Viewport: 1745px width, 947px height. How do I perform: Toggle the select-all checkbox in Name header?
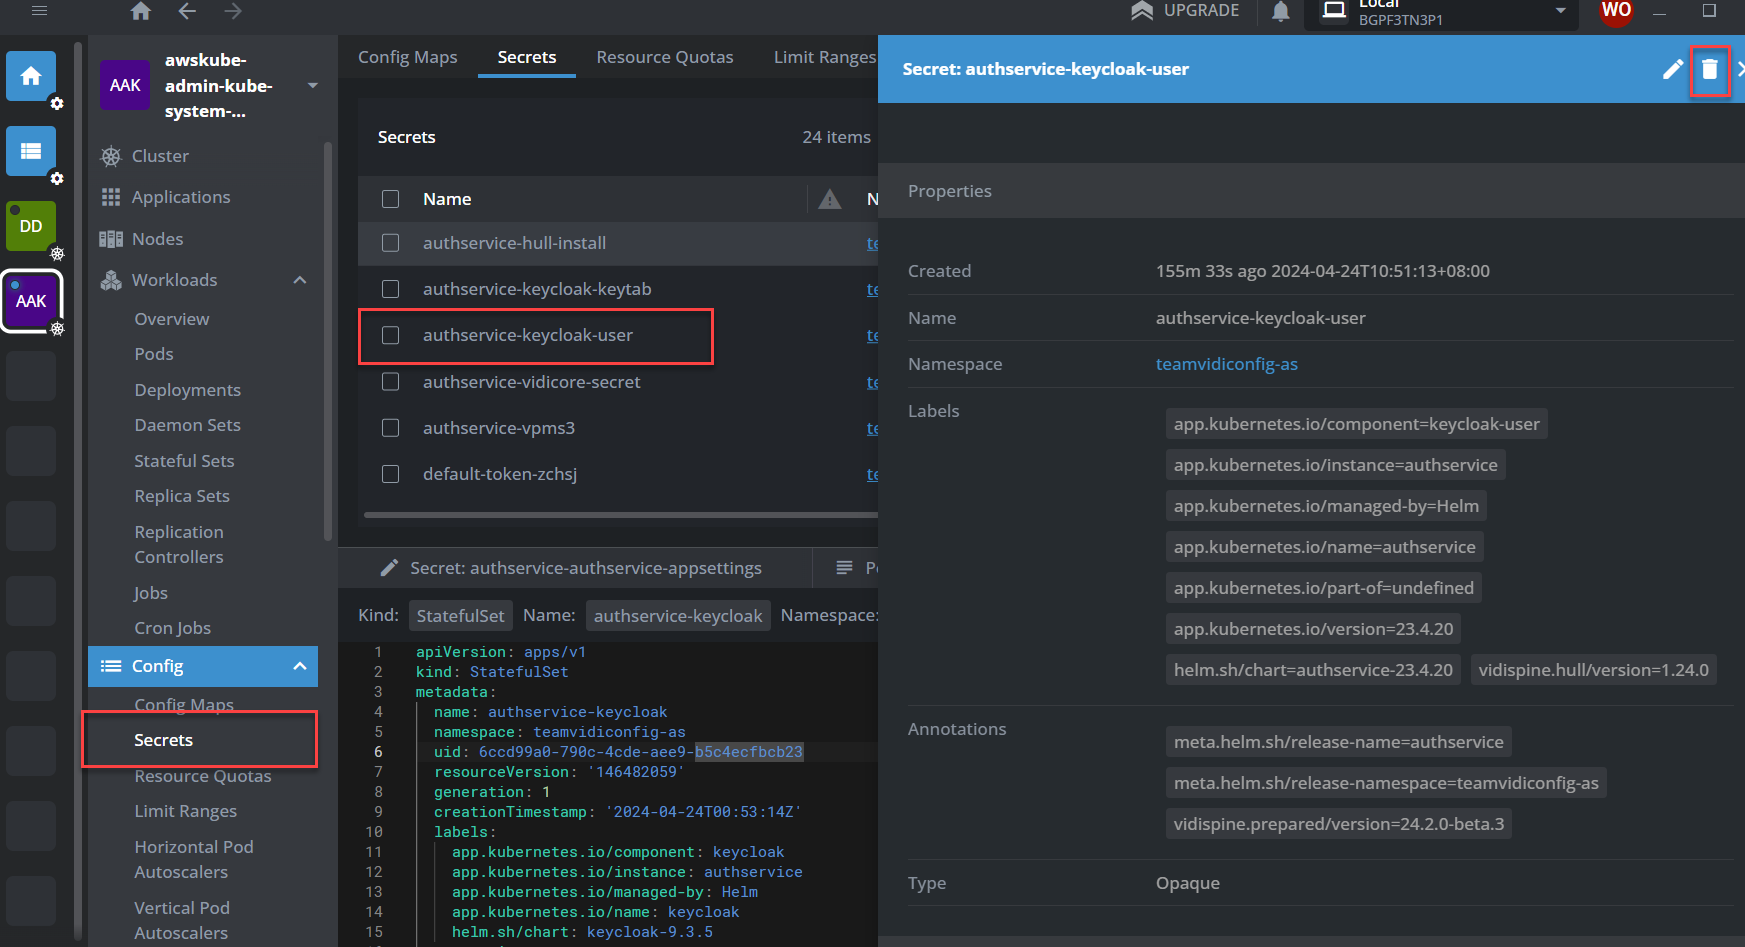tap(391, 199)
